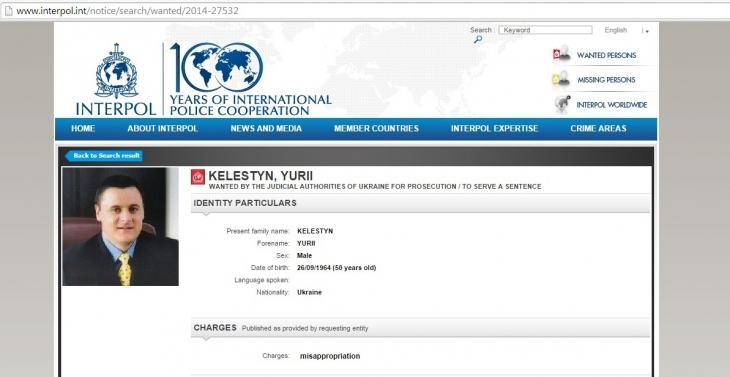Open the Interpol Expertise menu link
This screenshot has height=377, width=730.
[494, 128]
